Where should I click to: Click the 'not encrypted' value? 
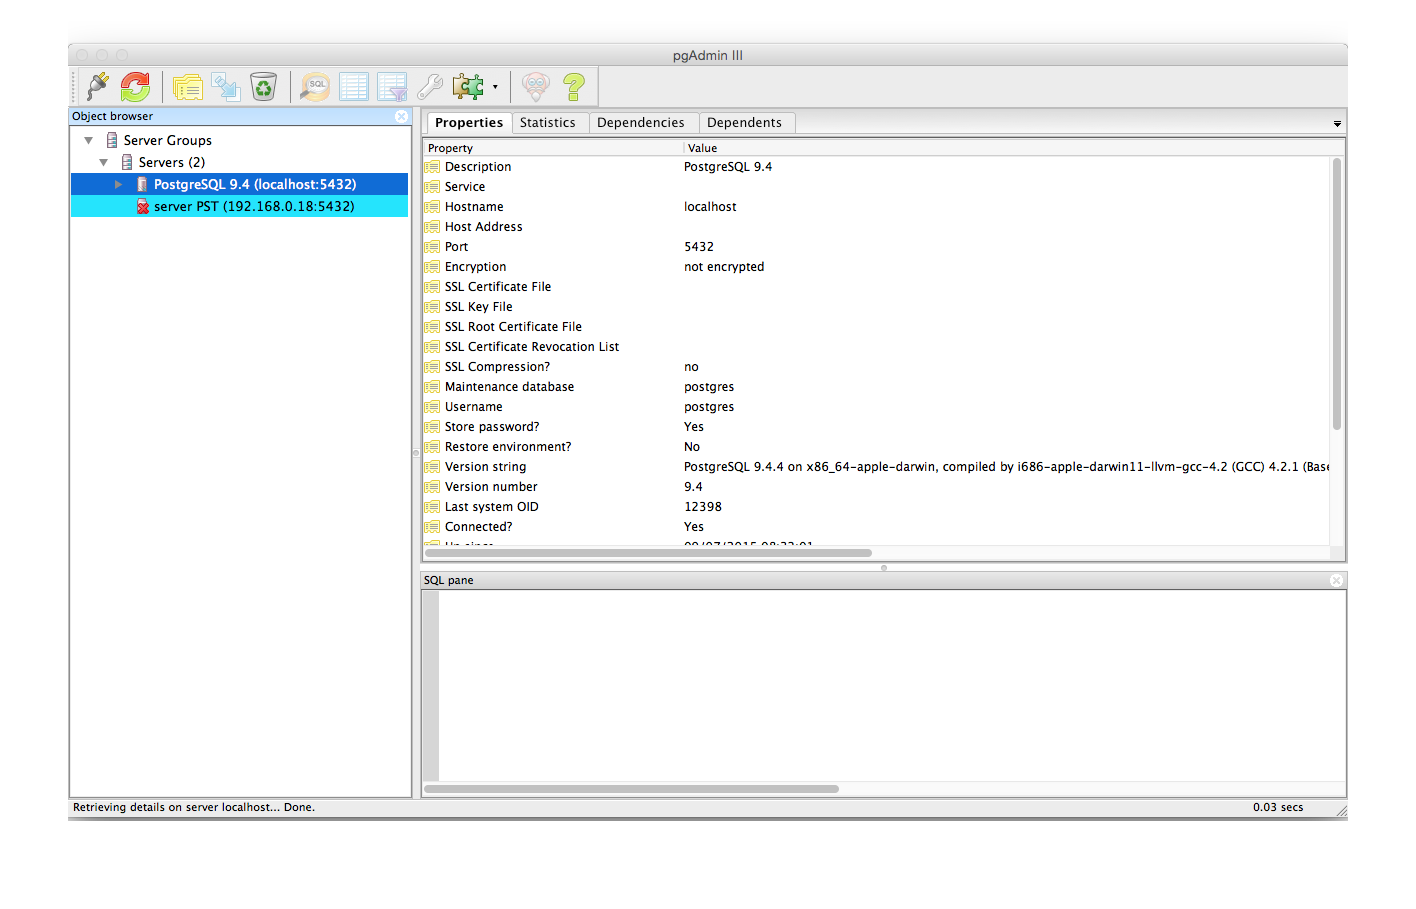tap(724, 267)
